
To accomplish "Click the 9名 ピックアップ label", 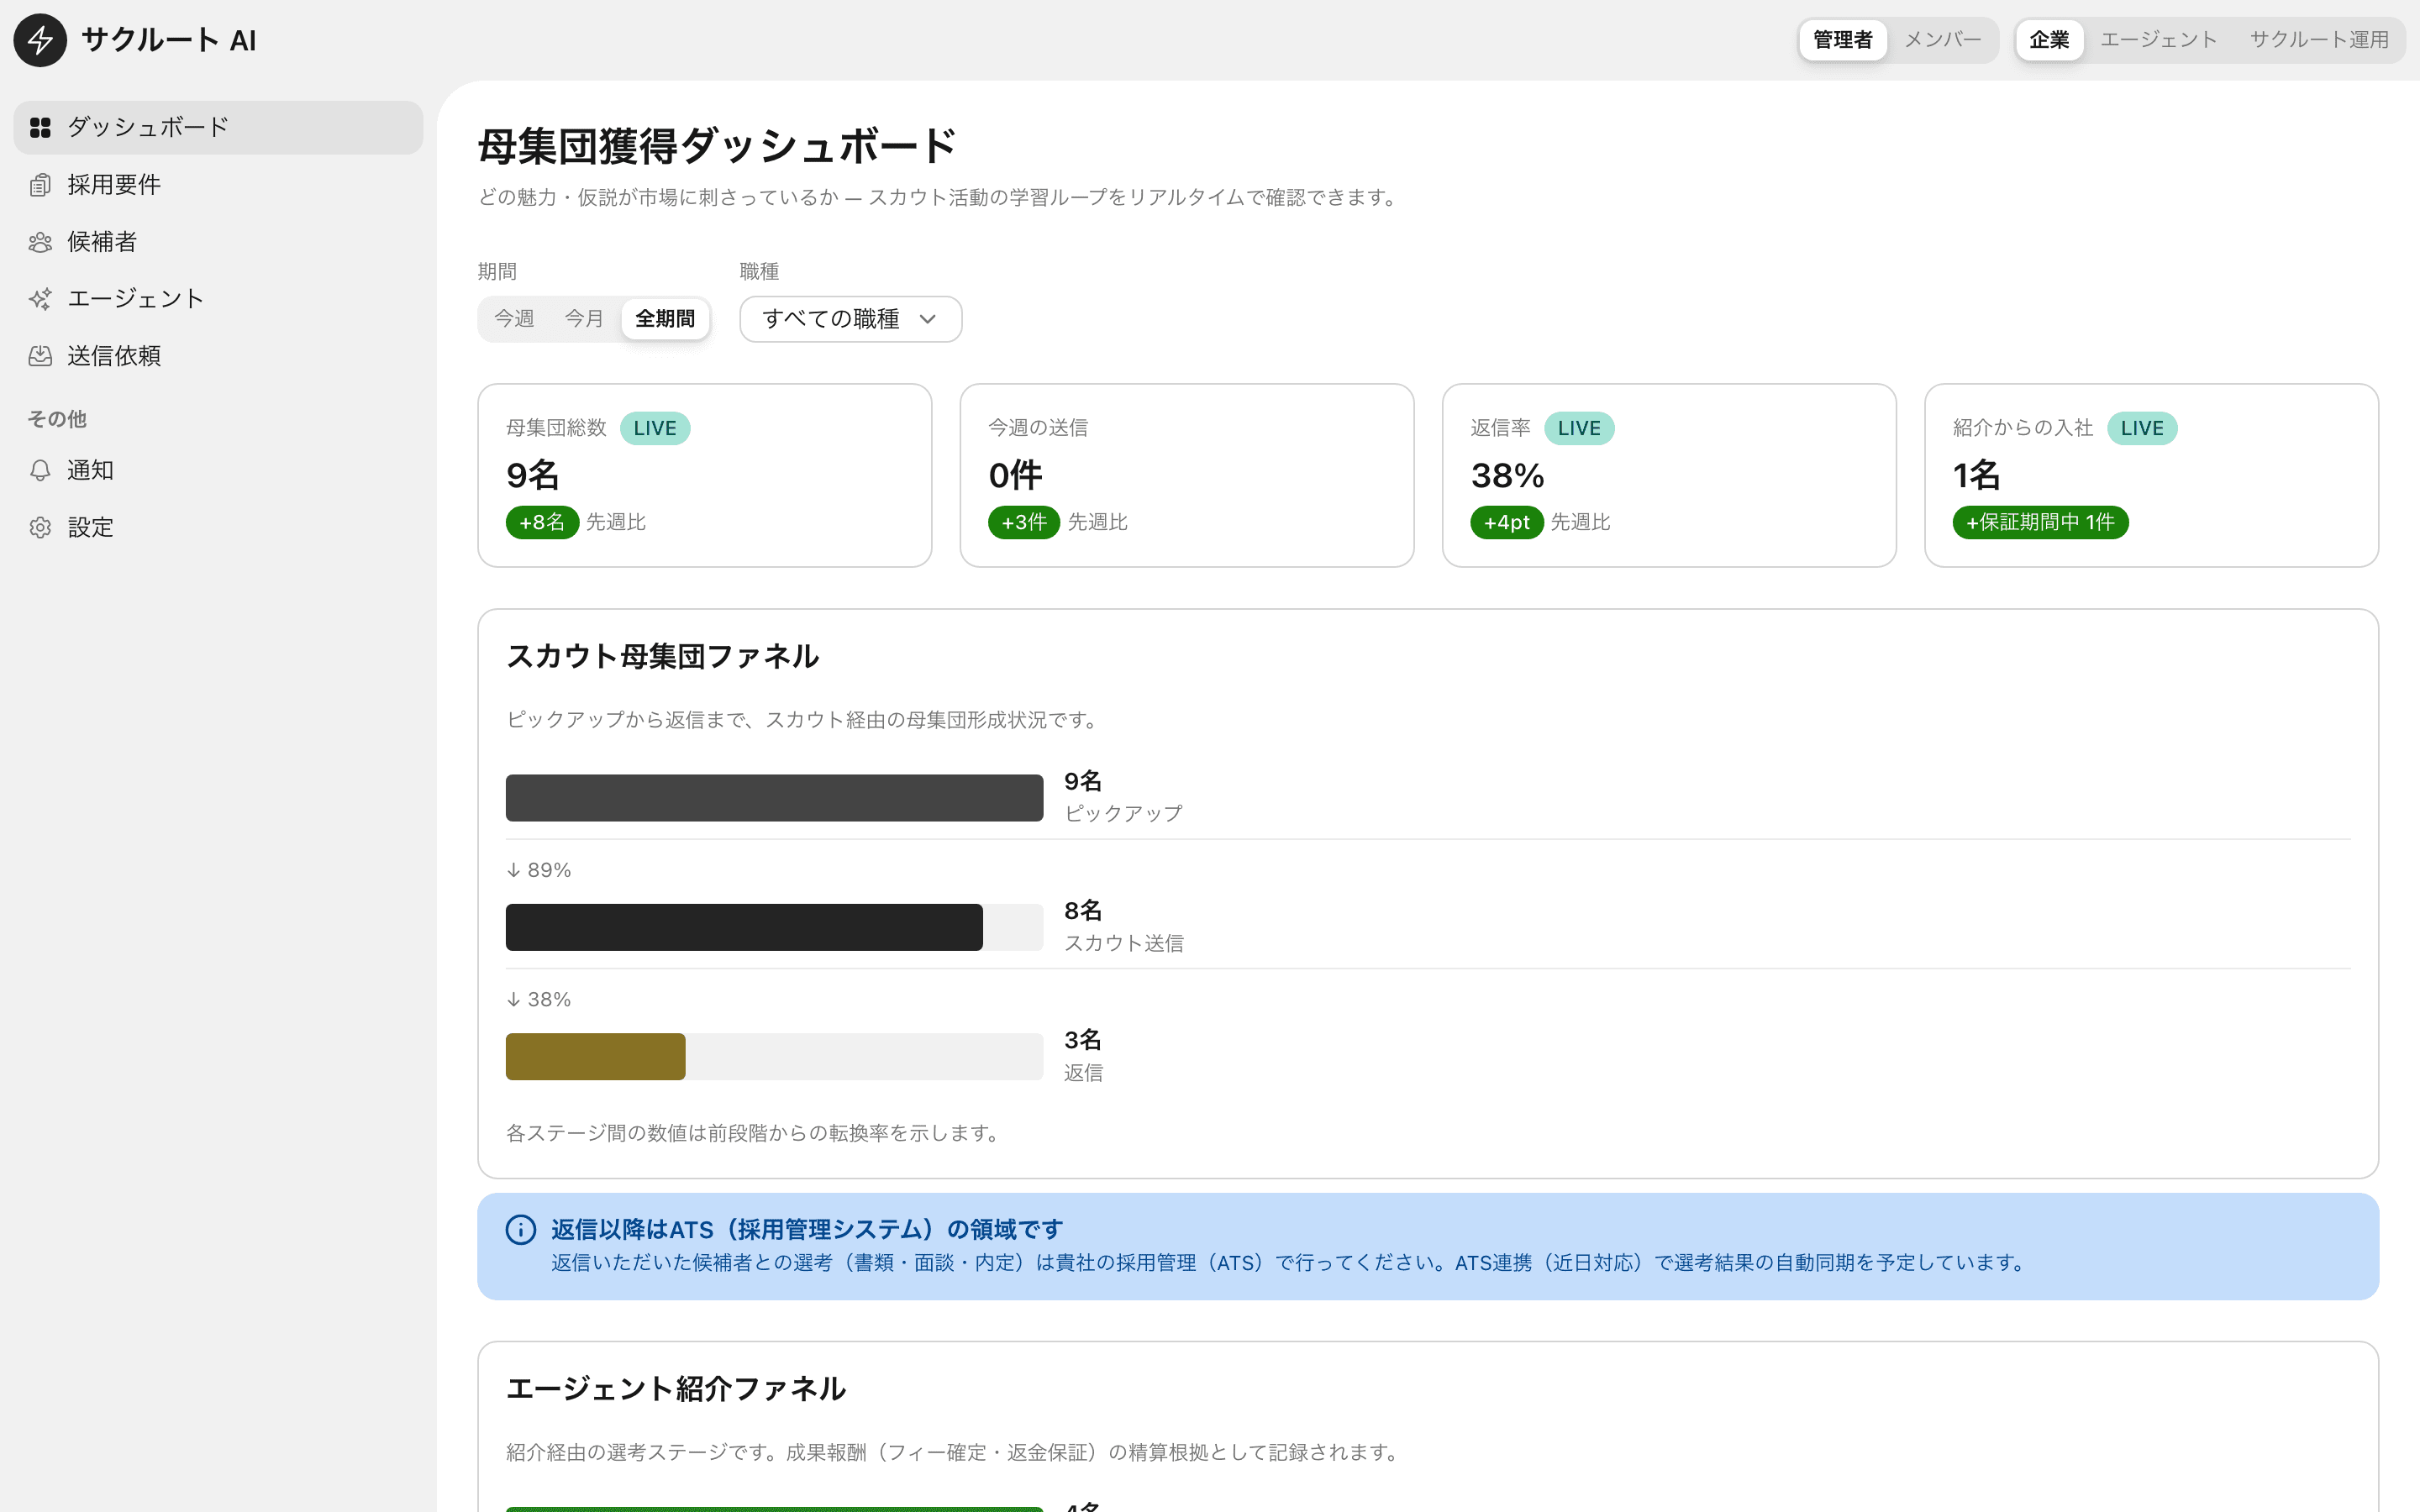I will pyautogui.click(x=1122, y=797).
